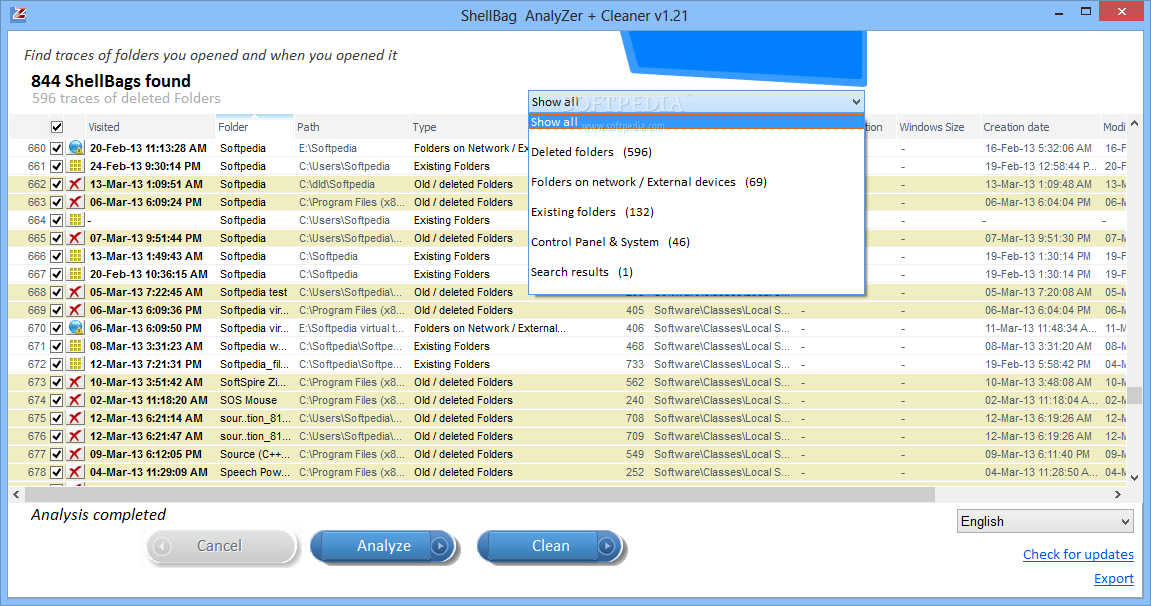Click the folder grid icon in row 672
This screenshot has width=1151, height=606.
tap(75, 364)
